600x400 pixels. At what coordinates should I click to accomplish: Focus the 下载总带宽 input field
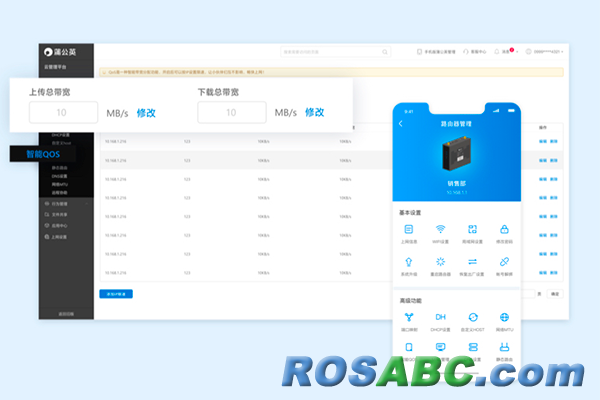[232, 113]
